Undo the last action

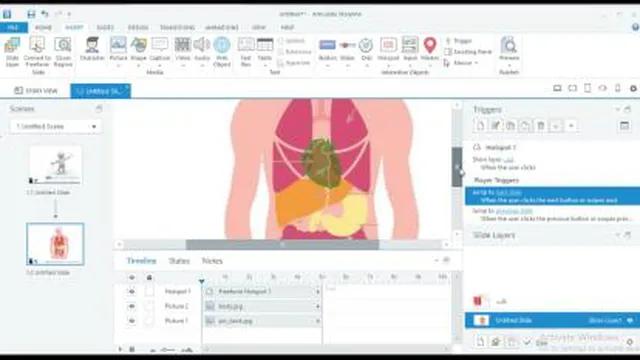(44, 14)
